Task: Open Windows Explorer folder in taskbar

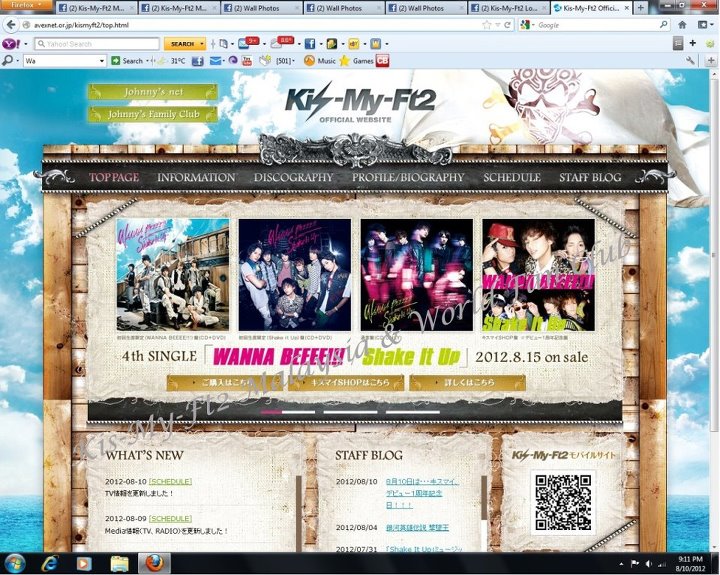Action: [119, 564]
